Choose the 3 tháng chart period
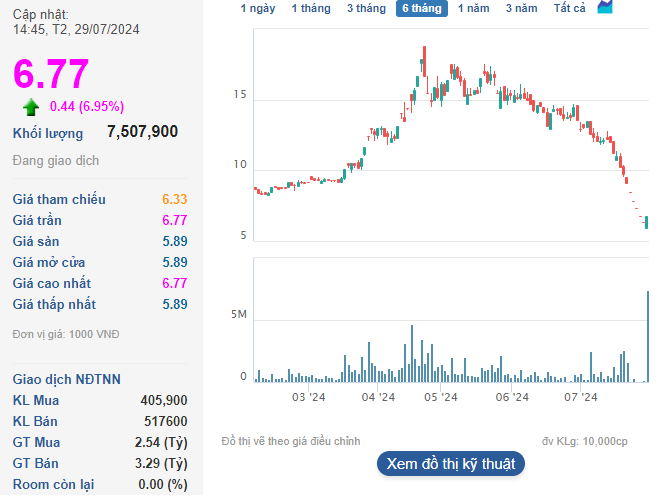 366,8
